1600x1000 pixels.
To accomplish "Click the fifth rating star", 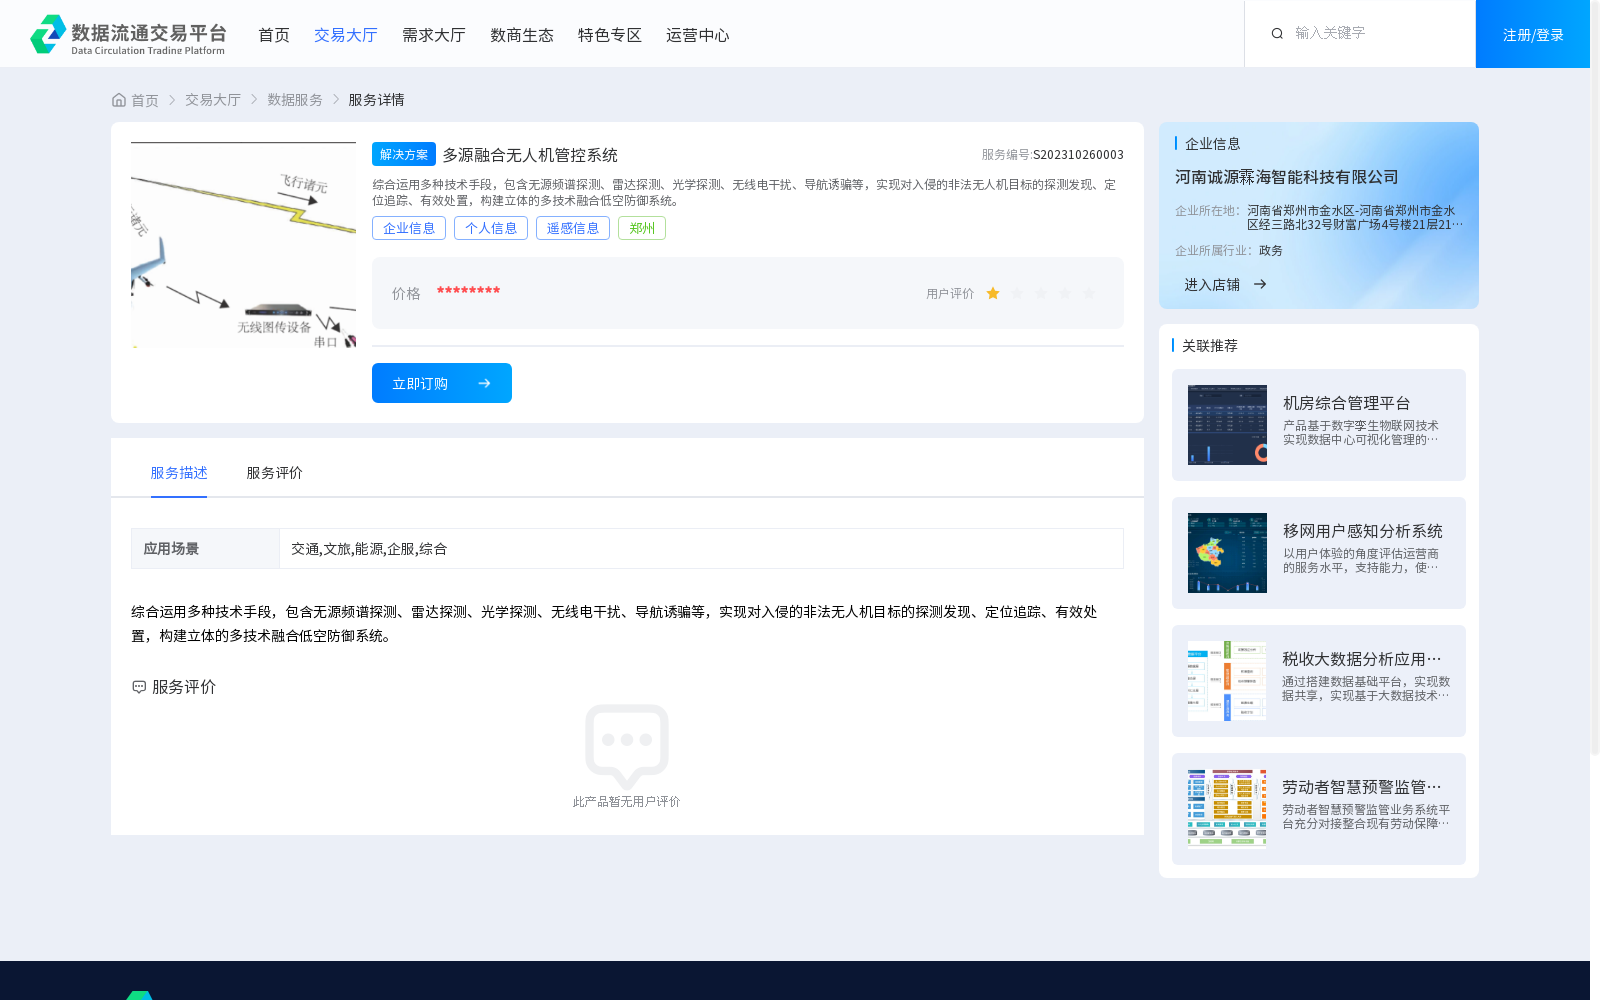I will [1089, 293].
